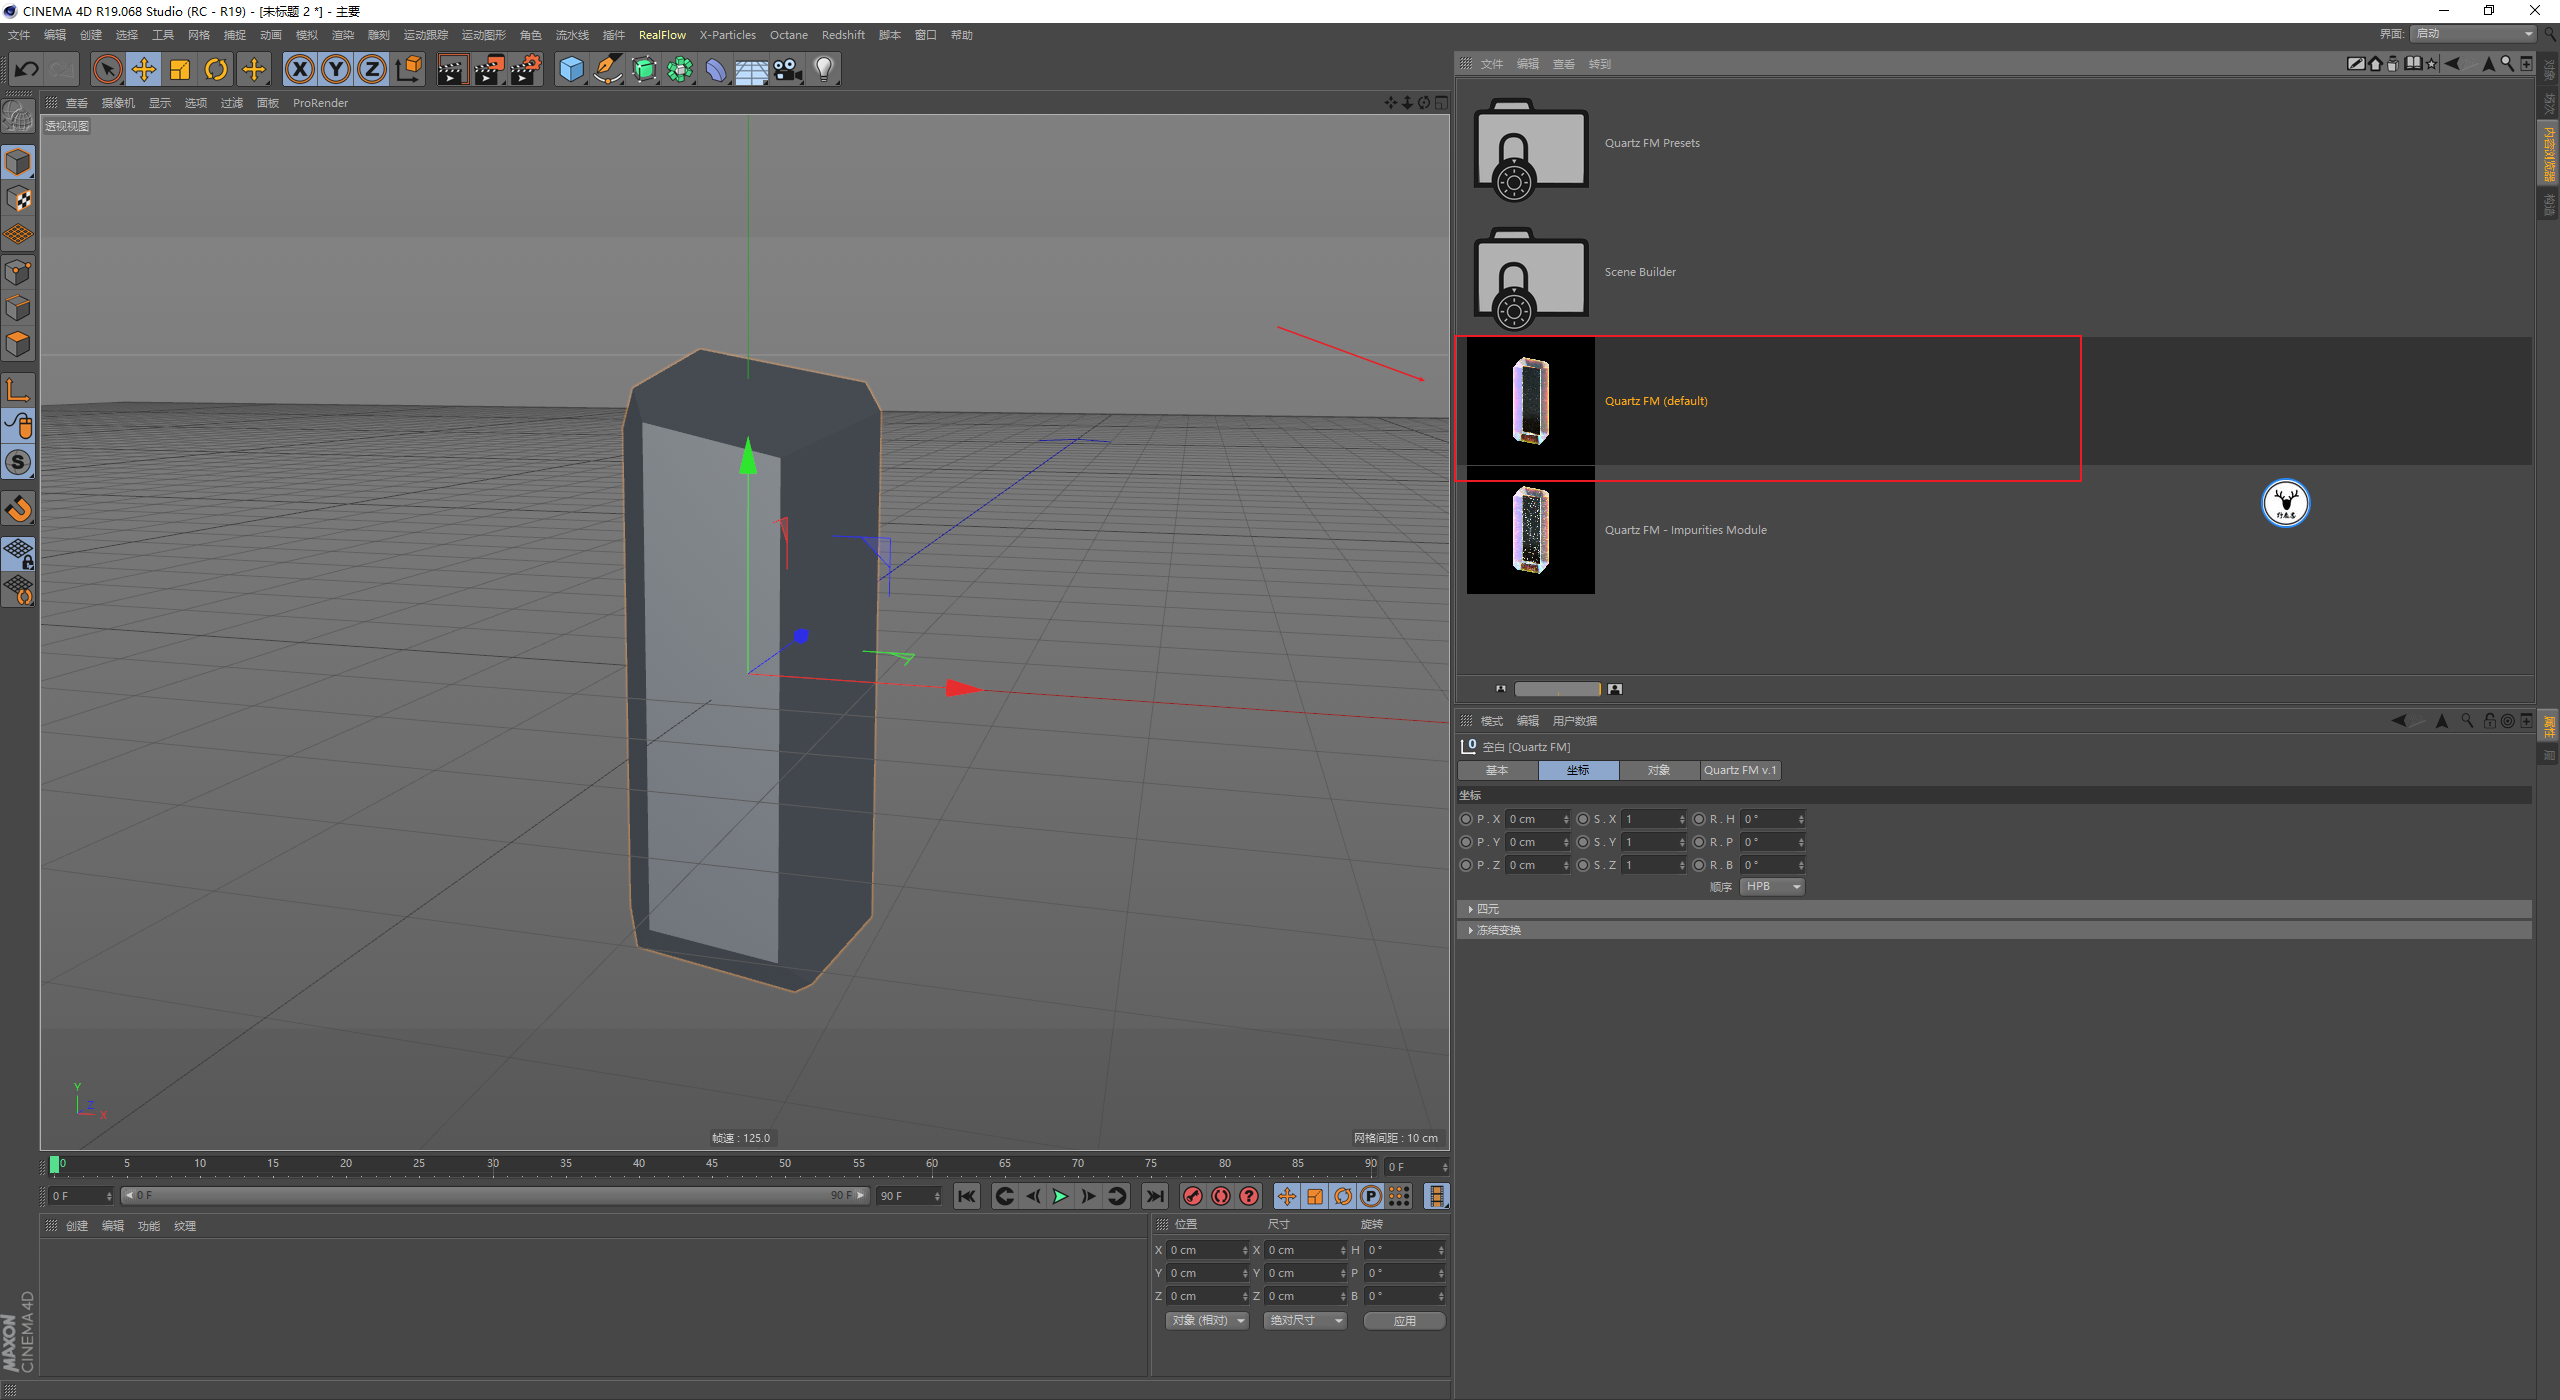Image resolution: width=2560 pixels, height=1400 pixels.
Task: Select the Scale tool
Action: point(180,69)
